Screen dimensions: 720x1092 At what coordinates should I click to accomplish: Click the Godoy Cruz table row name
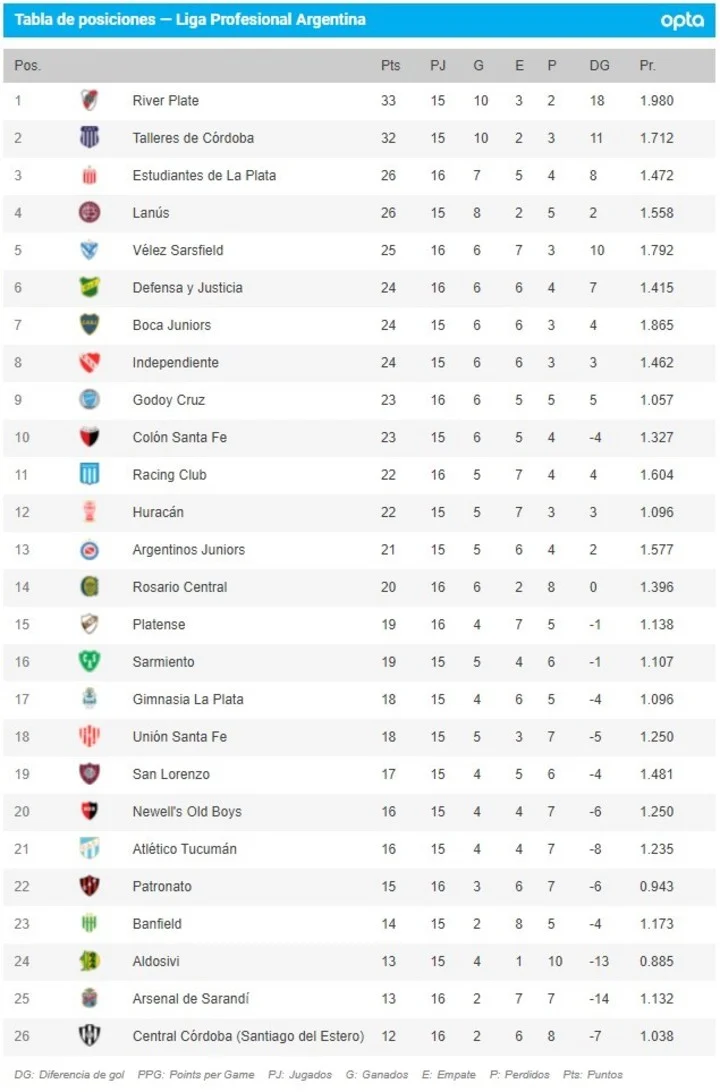point(169,400)
